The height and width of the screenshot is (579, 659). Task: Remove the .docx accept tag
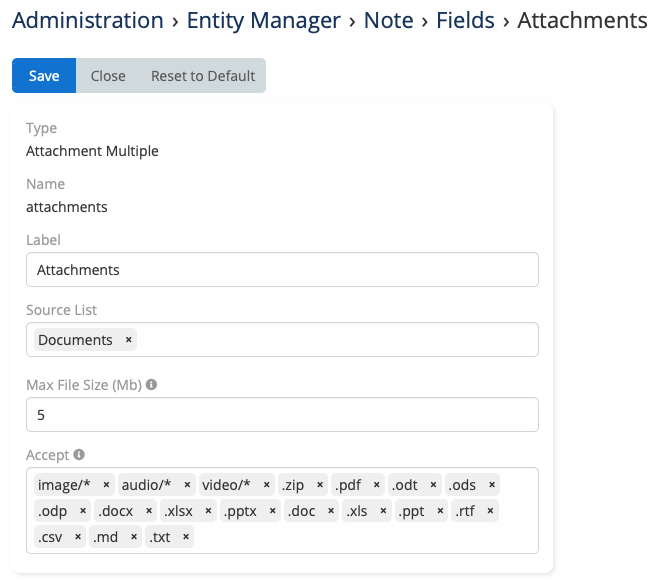point(149,511)
